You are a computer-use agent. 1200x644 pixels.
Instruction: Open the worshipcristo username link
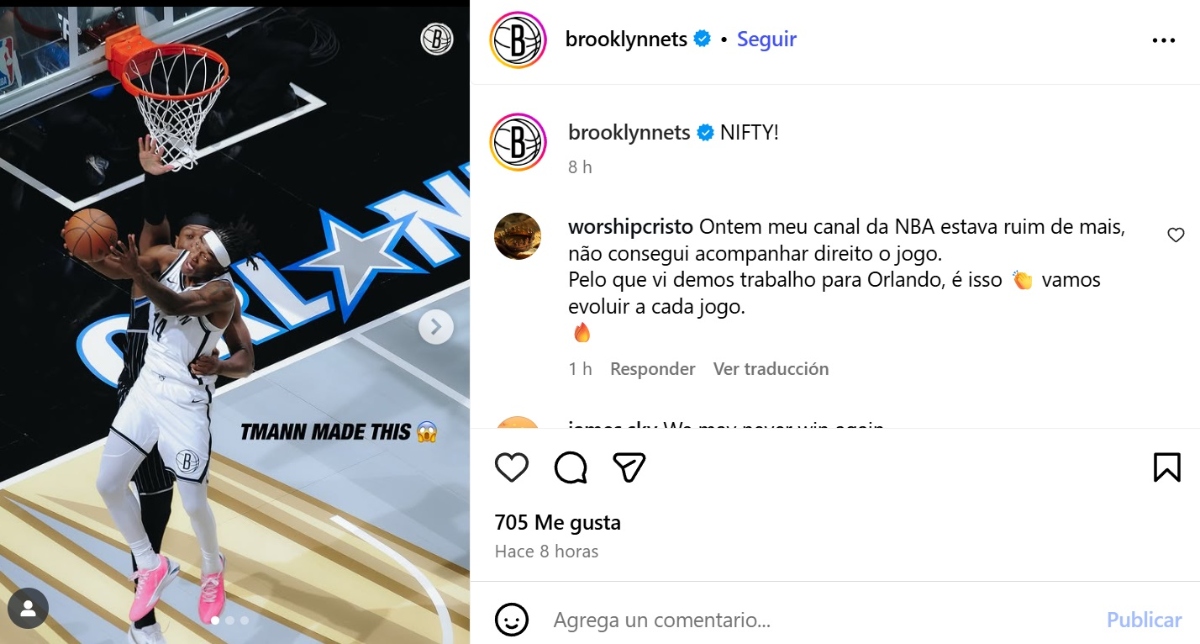tap(631, 227)
